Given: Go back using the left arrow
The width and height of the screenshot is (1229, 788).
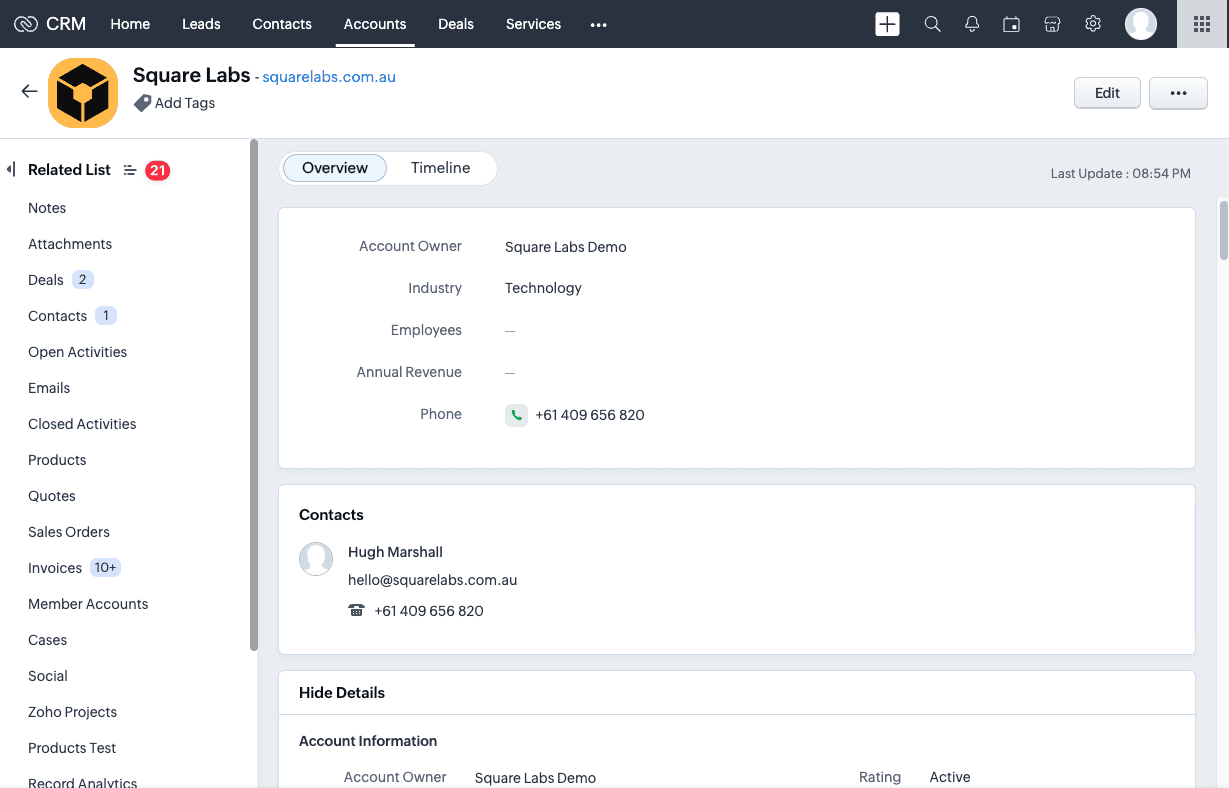Looking at the screenshot, I should click(x=29, y=91).
